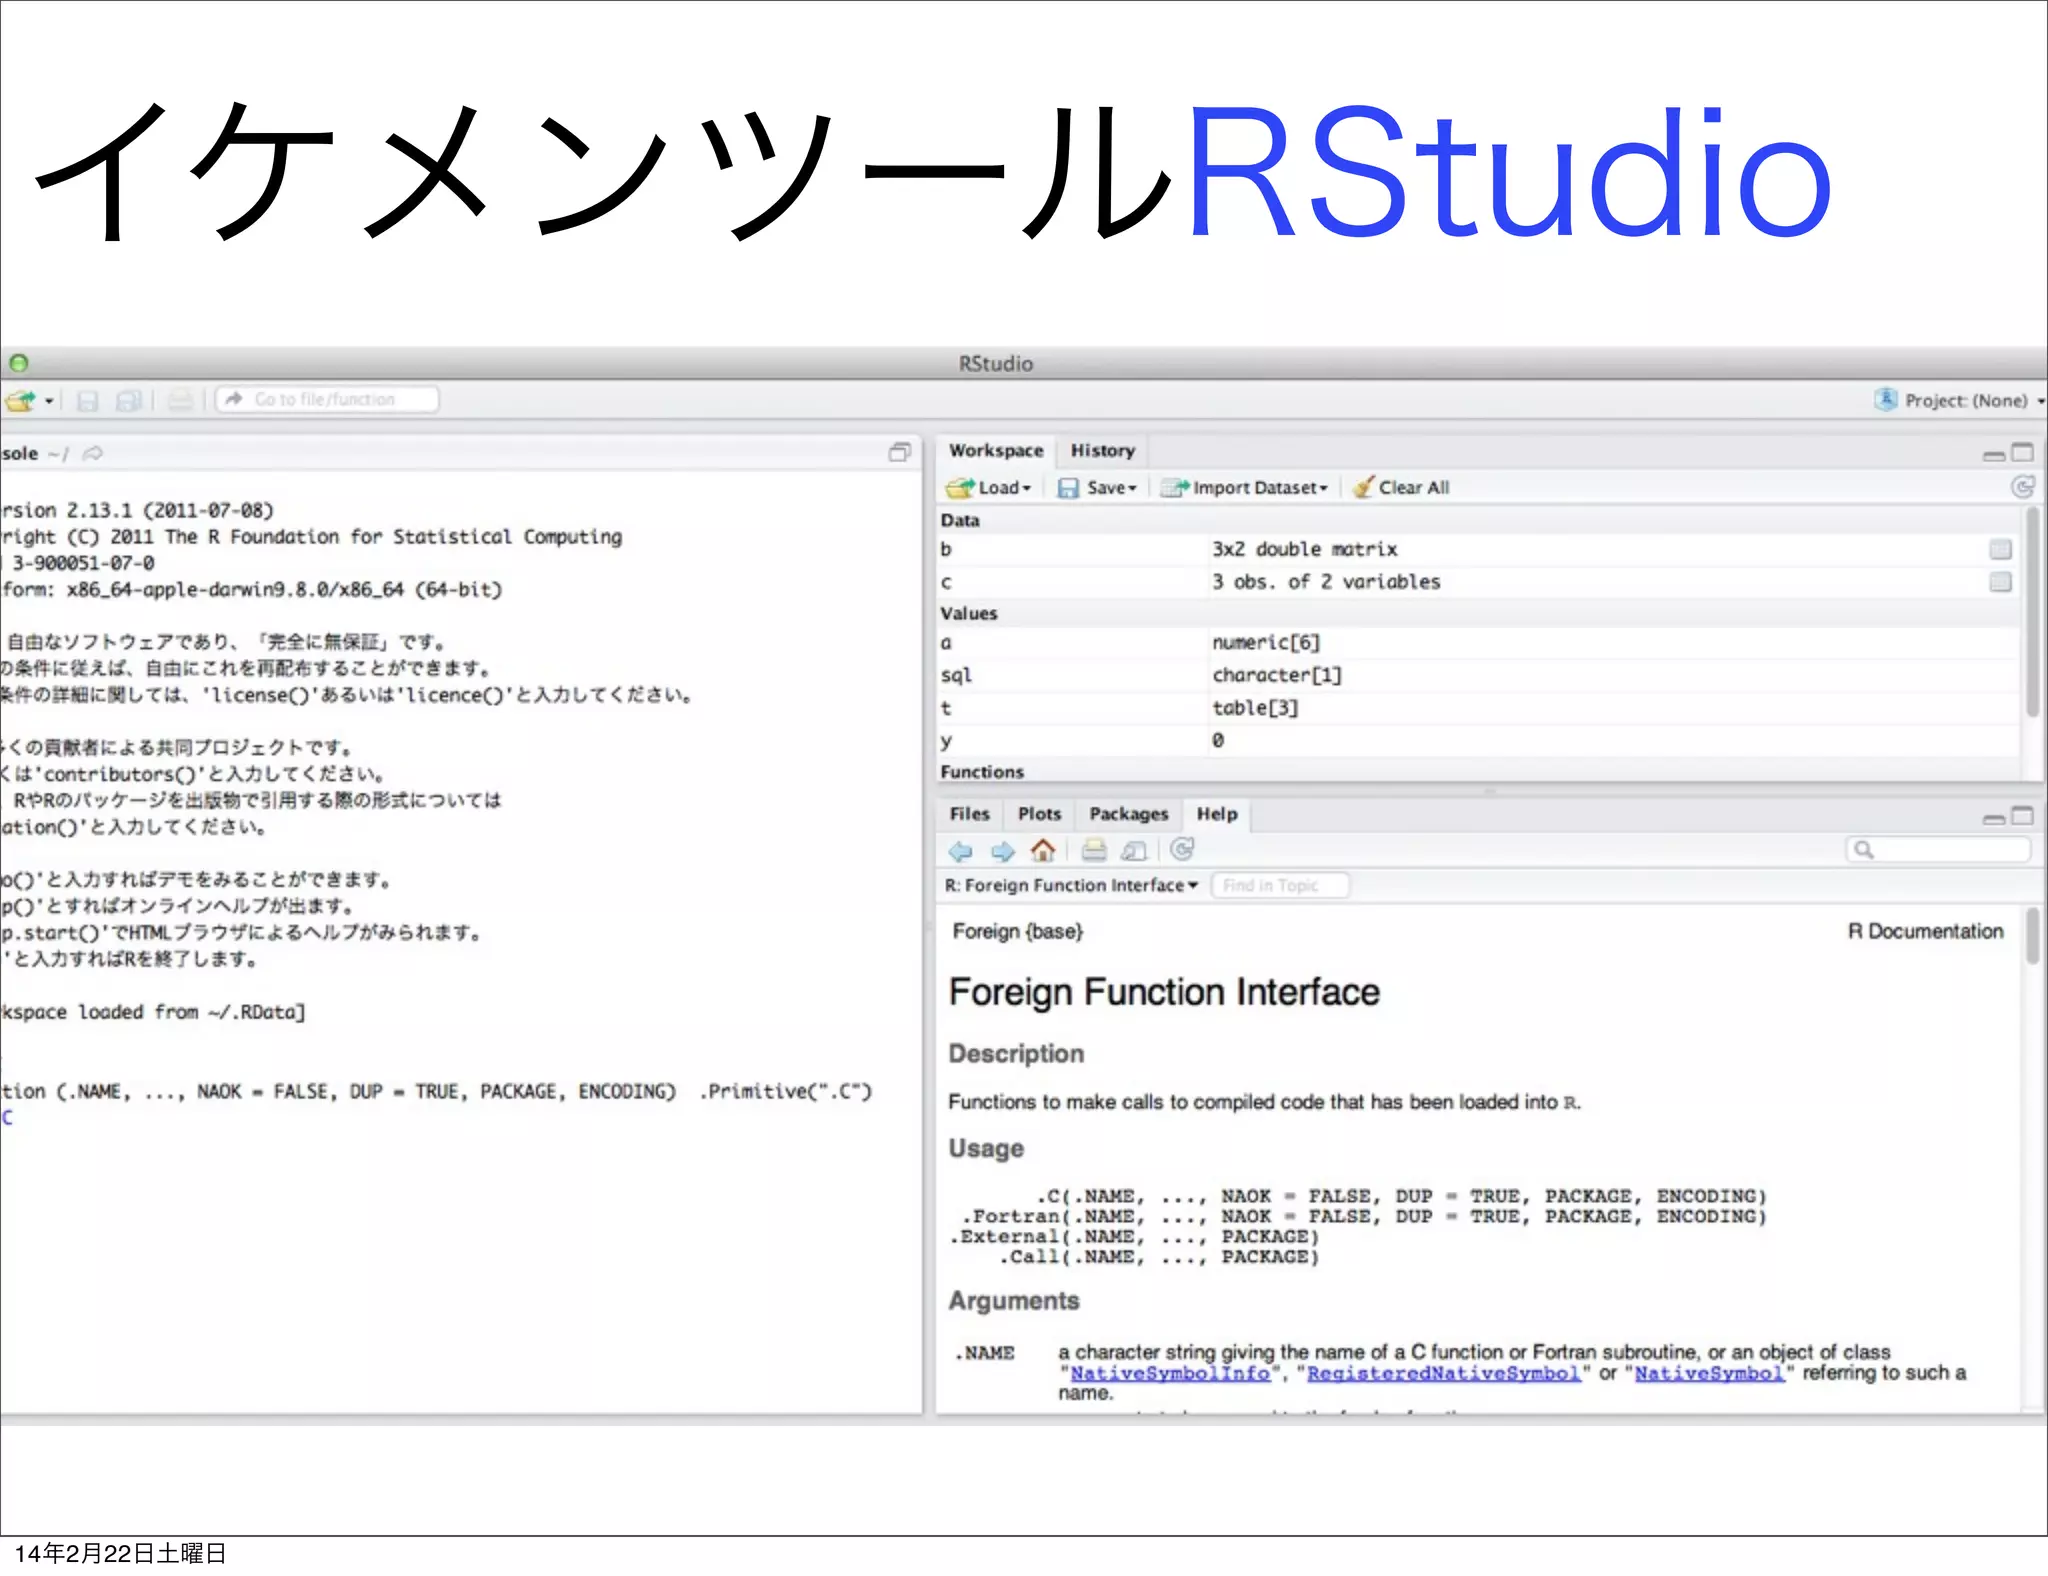The width and height of the screenshot is (2048, 1576).
Task: Switch to the Packages tab
Action: click(1128, 814)
